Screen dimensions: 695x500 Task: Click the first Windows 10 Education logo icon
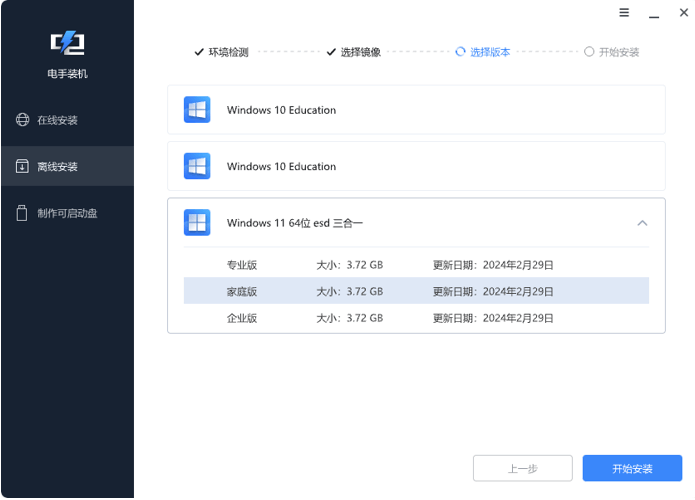[197, 109]
